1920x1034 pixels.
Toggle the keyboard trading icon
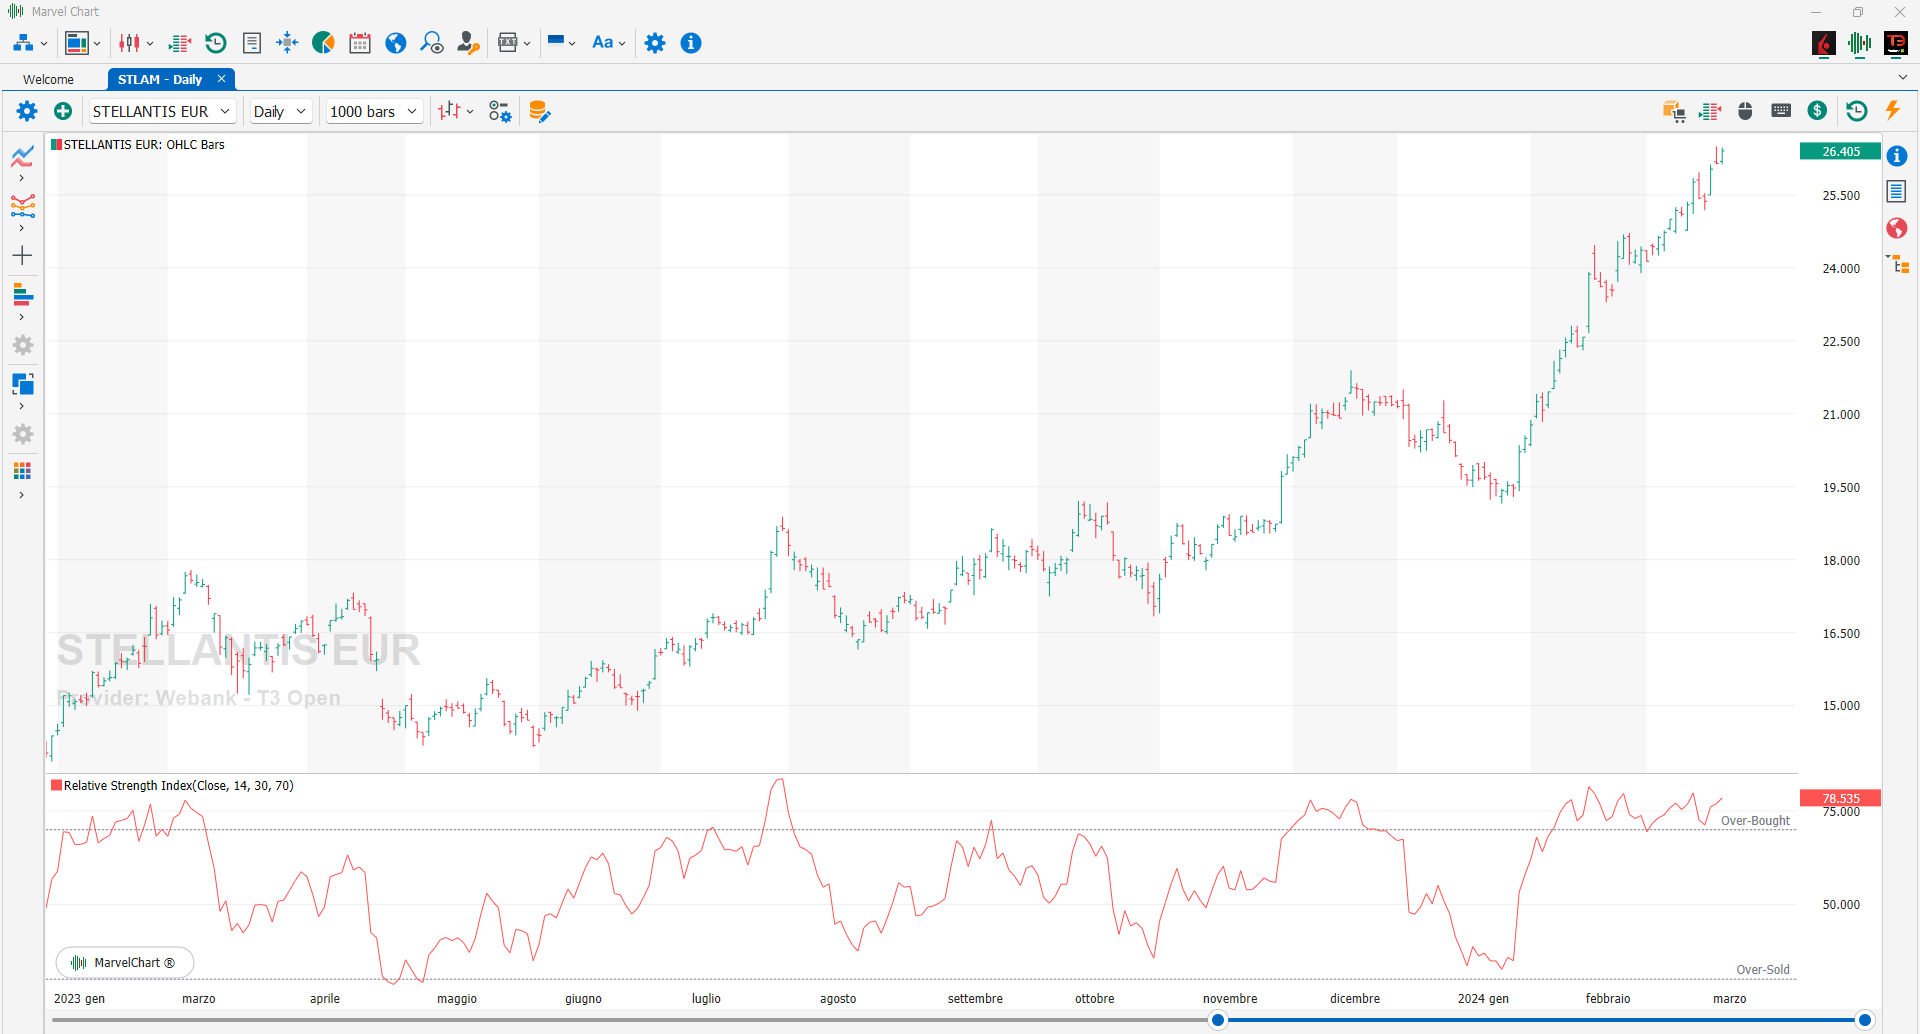tap(1781, 111)
